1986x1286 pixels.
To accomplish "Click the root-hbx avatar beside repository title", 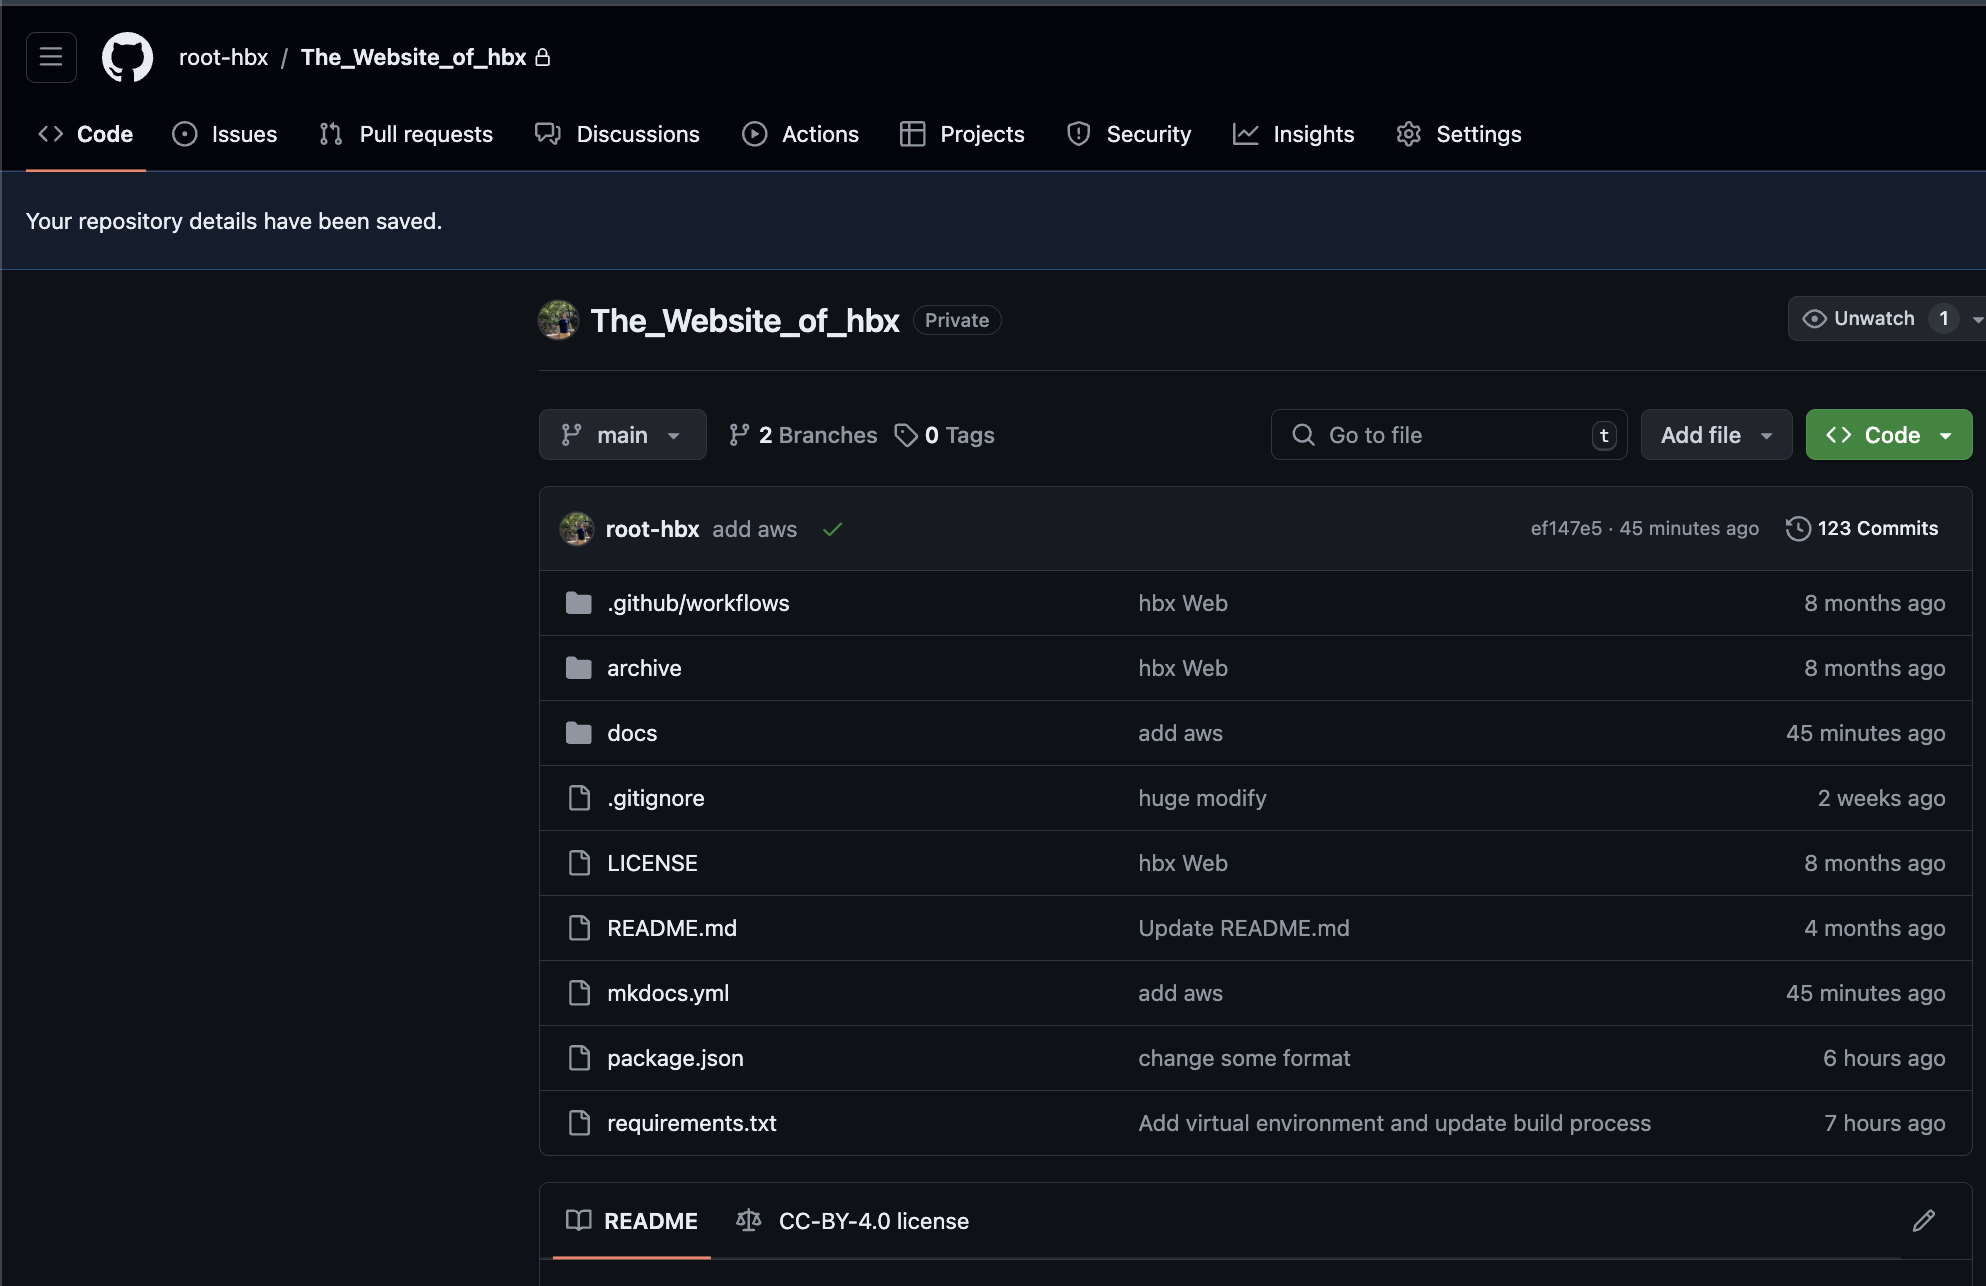I will click(x=558, y=320).
